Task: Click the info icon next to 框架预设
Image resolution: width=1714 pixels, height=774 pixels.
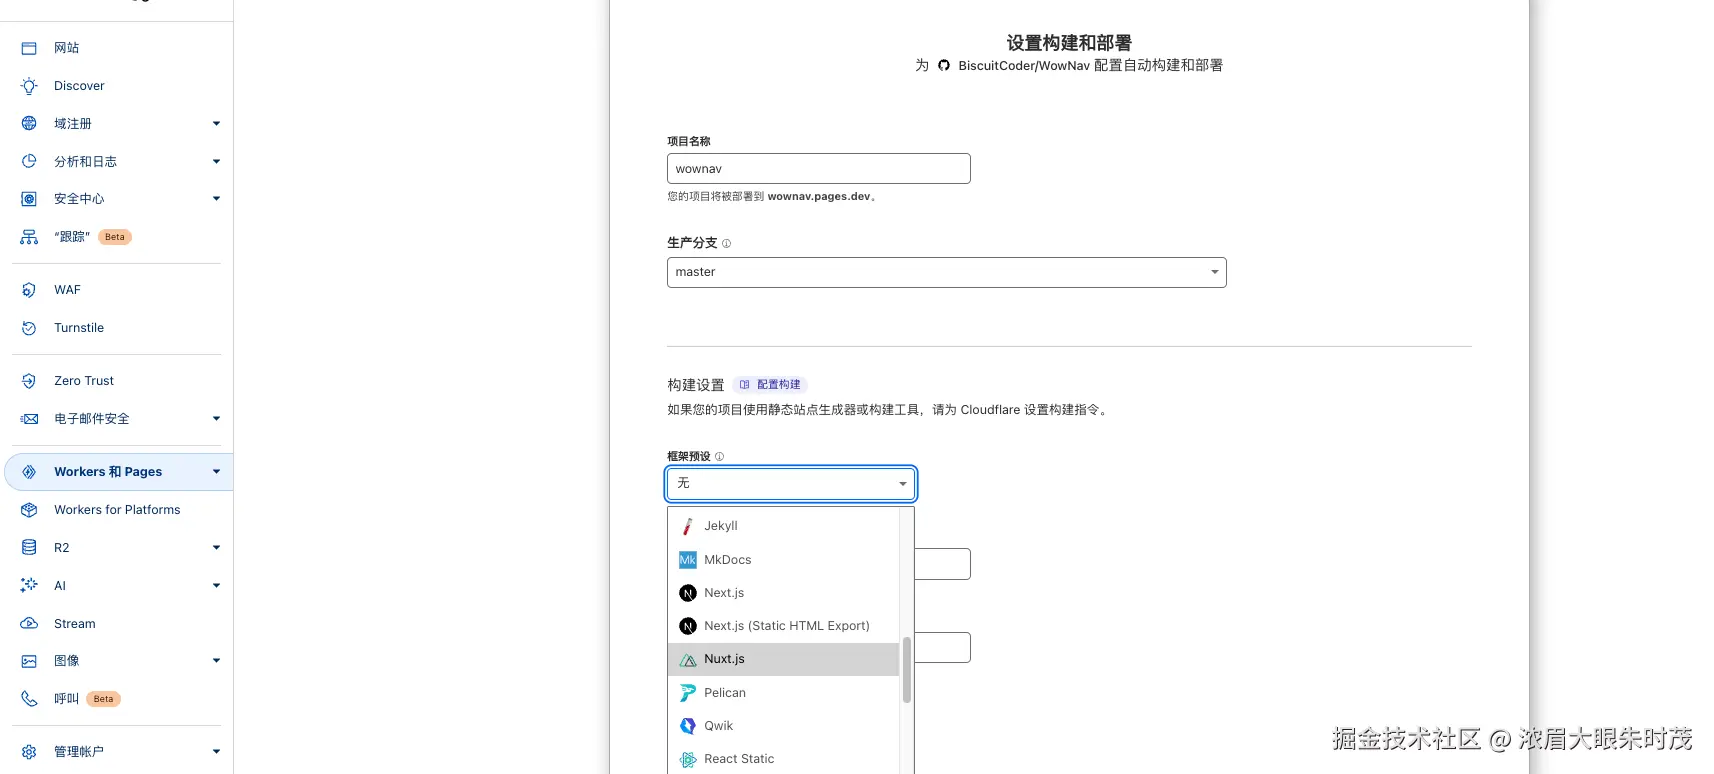Action: (x=719, y=457)
